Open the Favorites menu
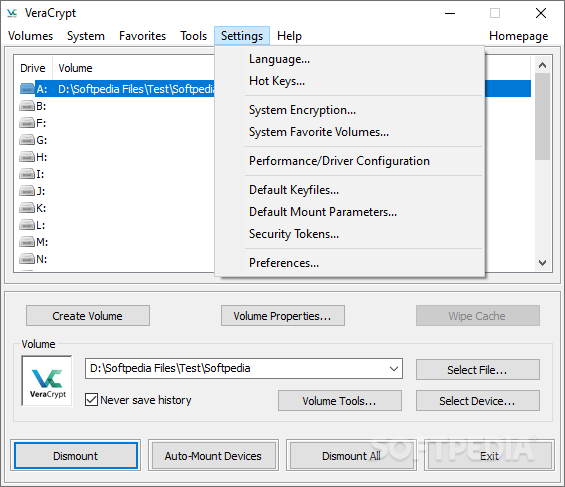Screen dimensions: 565x487 (x=143, y=36)
